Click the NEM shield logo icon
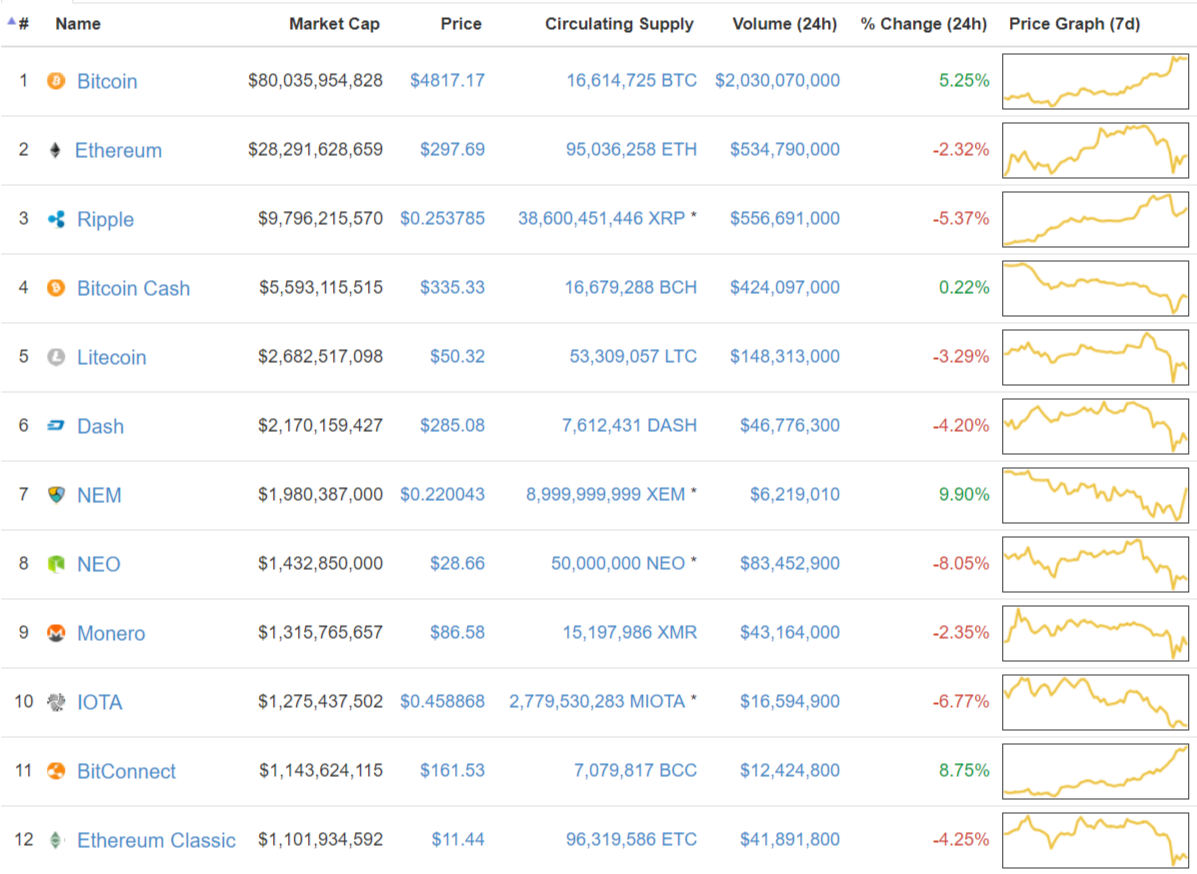The height and width of the screenshot is (874, 1197). tap(56, 495)
